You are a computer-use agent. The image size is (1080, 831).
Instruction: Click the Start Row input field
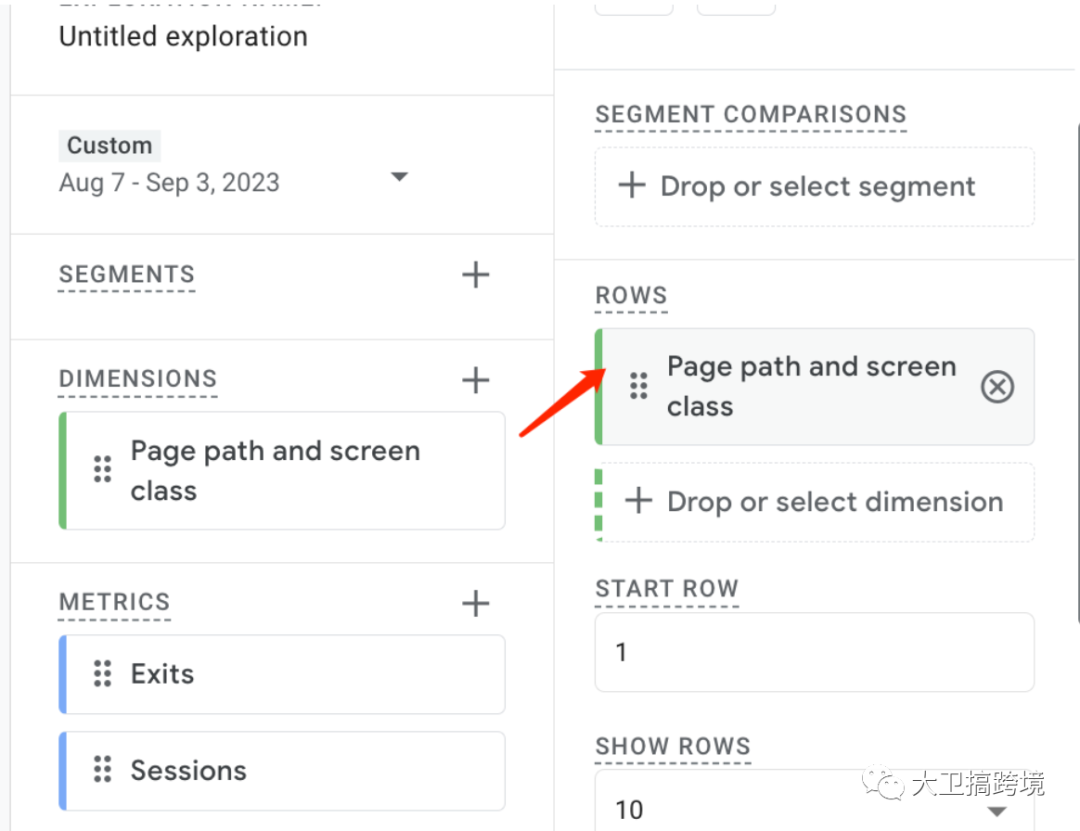[814, 653]
